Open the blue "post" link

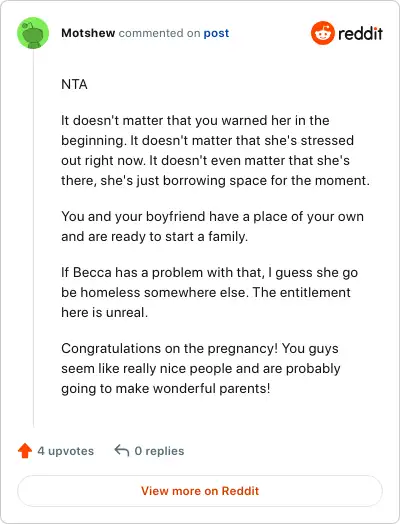pos(216,33)
